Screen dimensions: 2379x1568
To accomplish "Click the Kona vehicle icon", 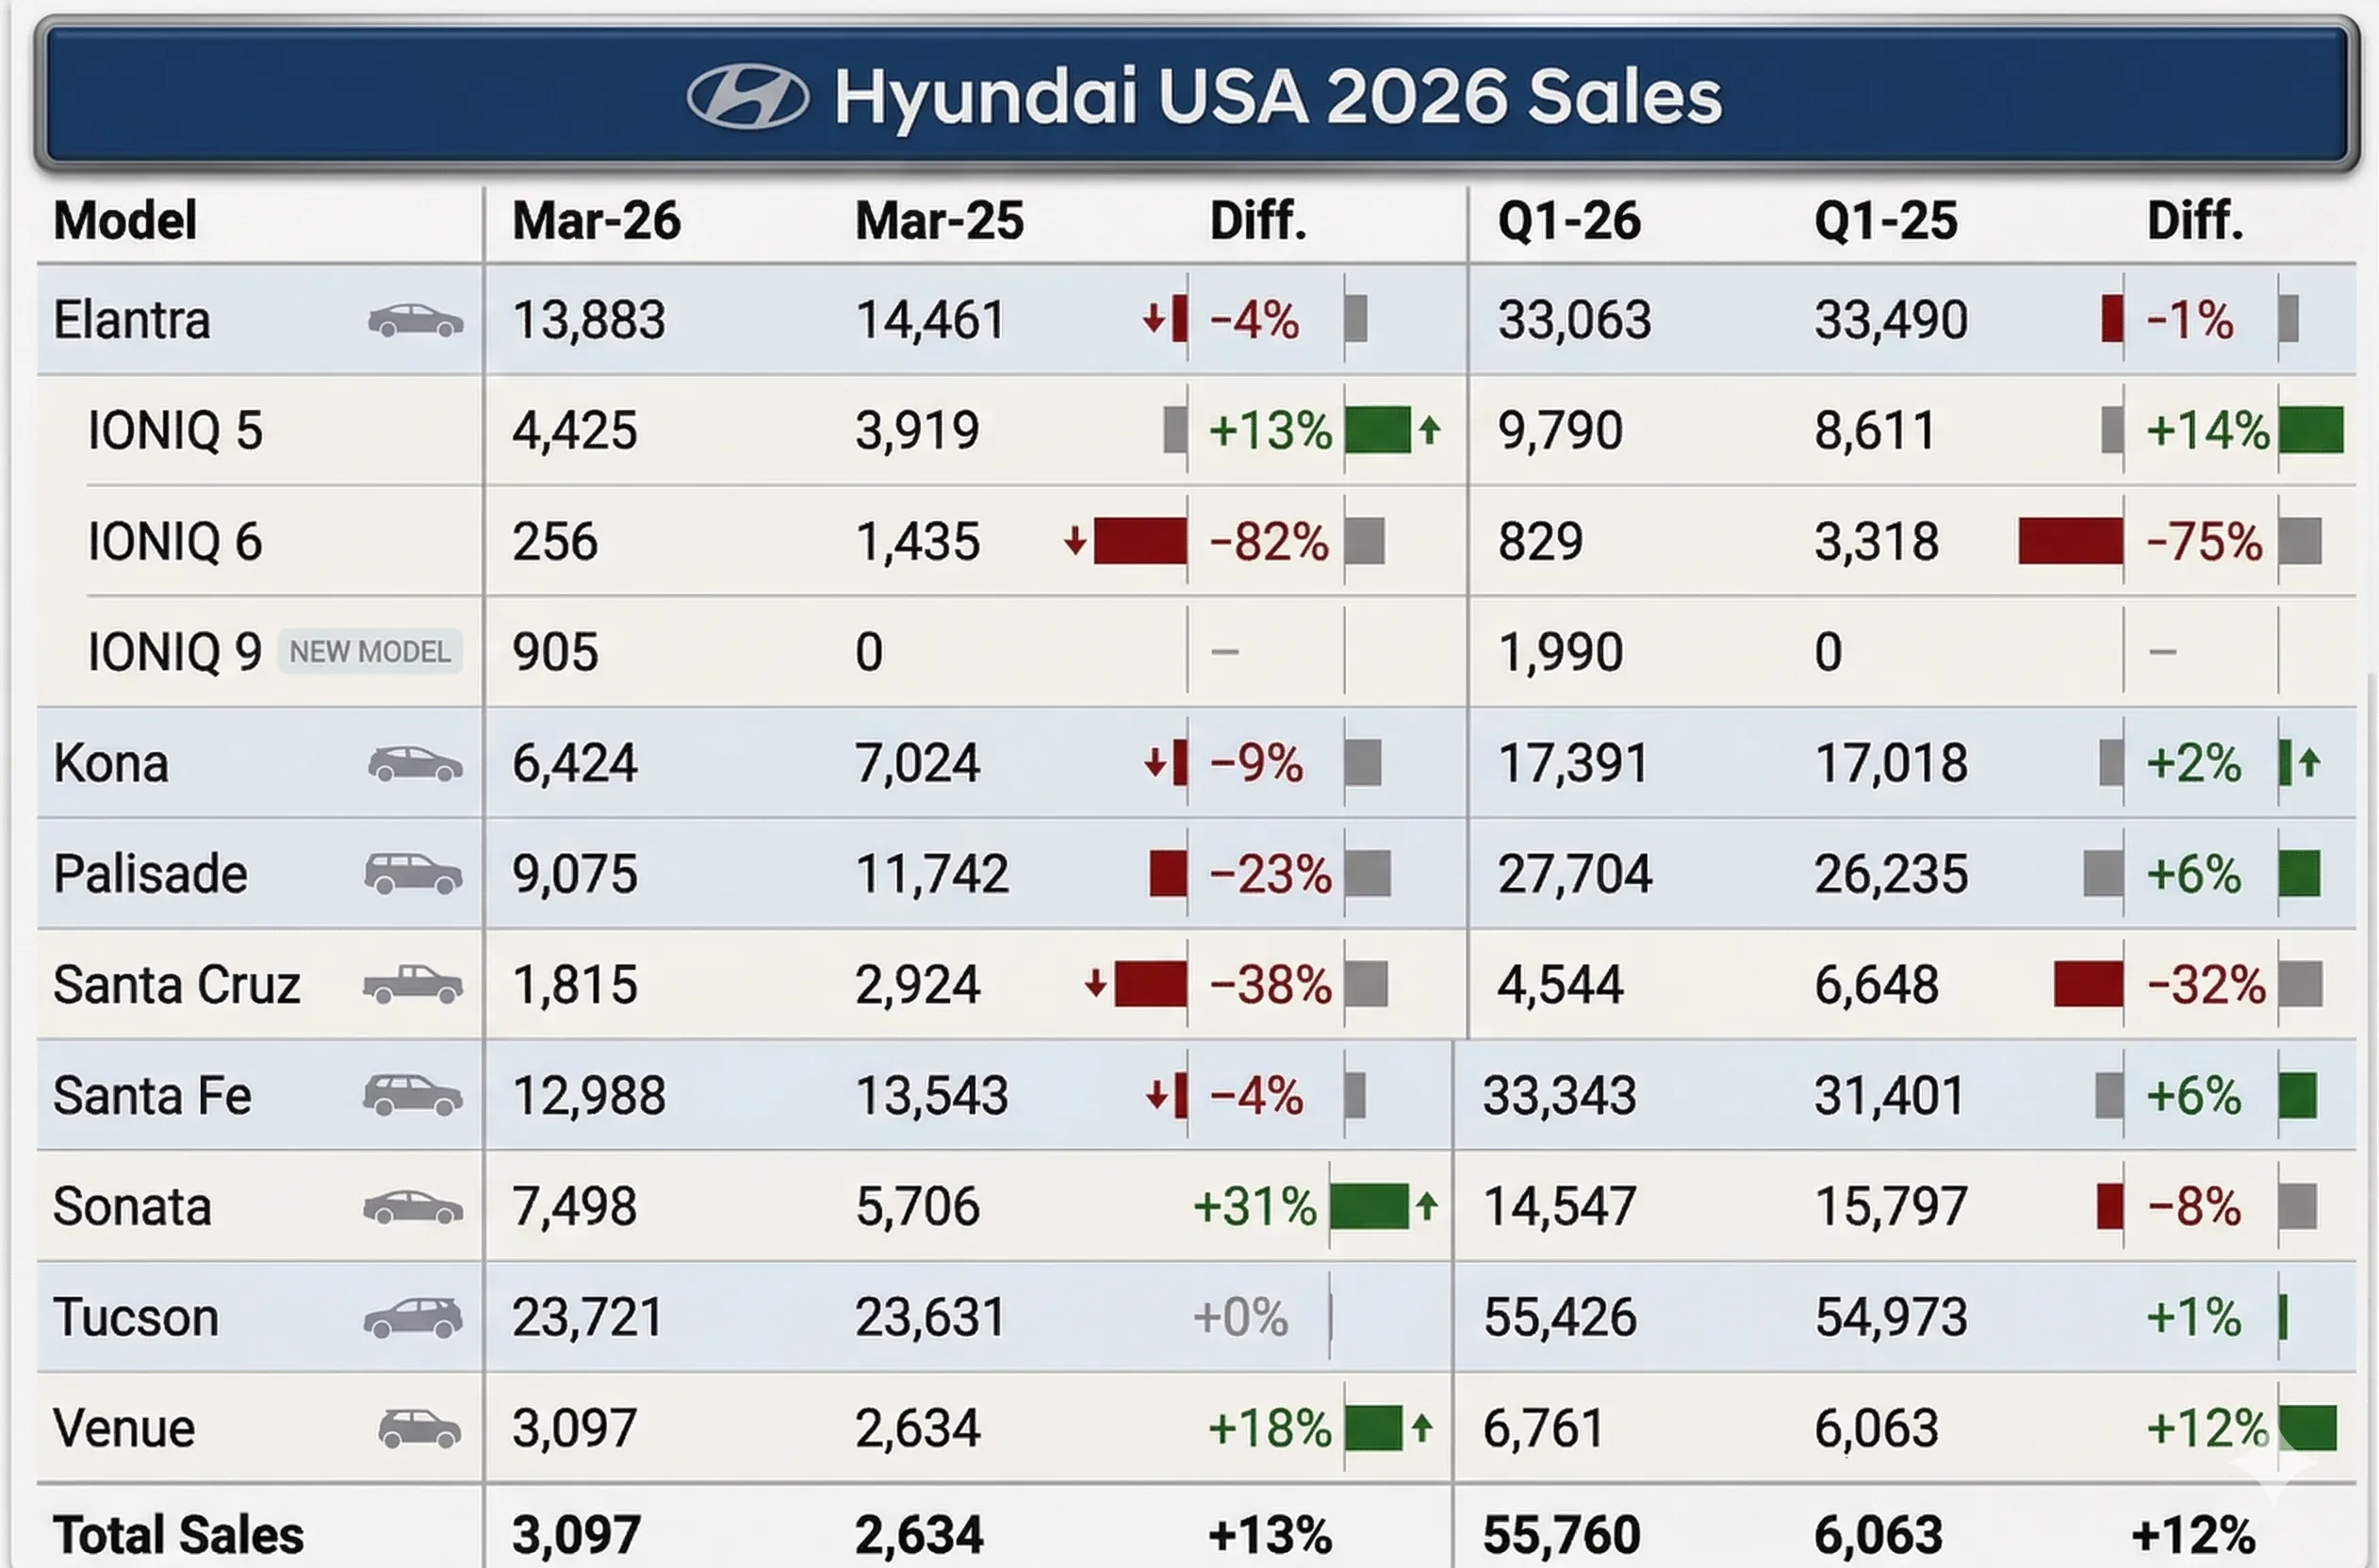I will pyautogui.click(x=416, y=764).
